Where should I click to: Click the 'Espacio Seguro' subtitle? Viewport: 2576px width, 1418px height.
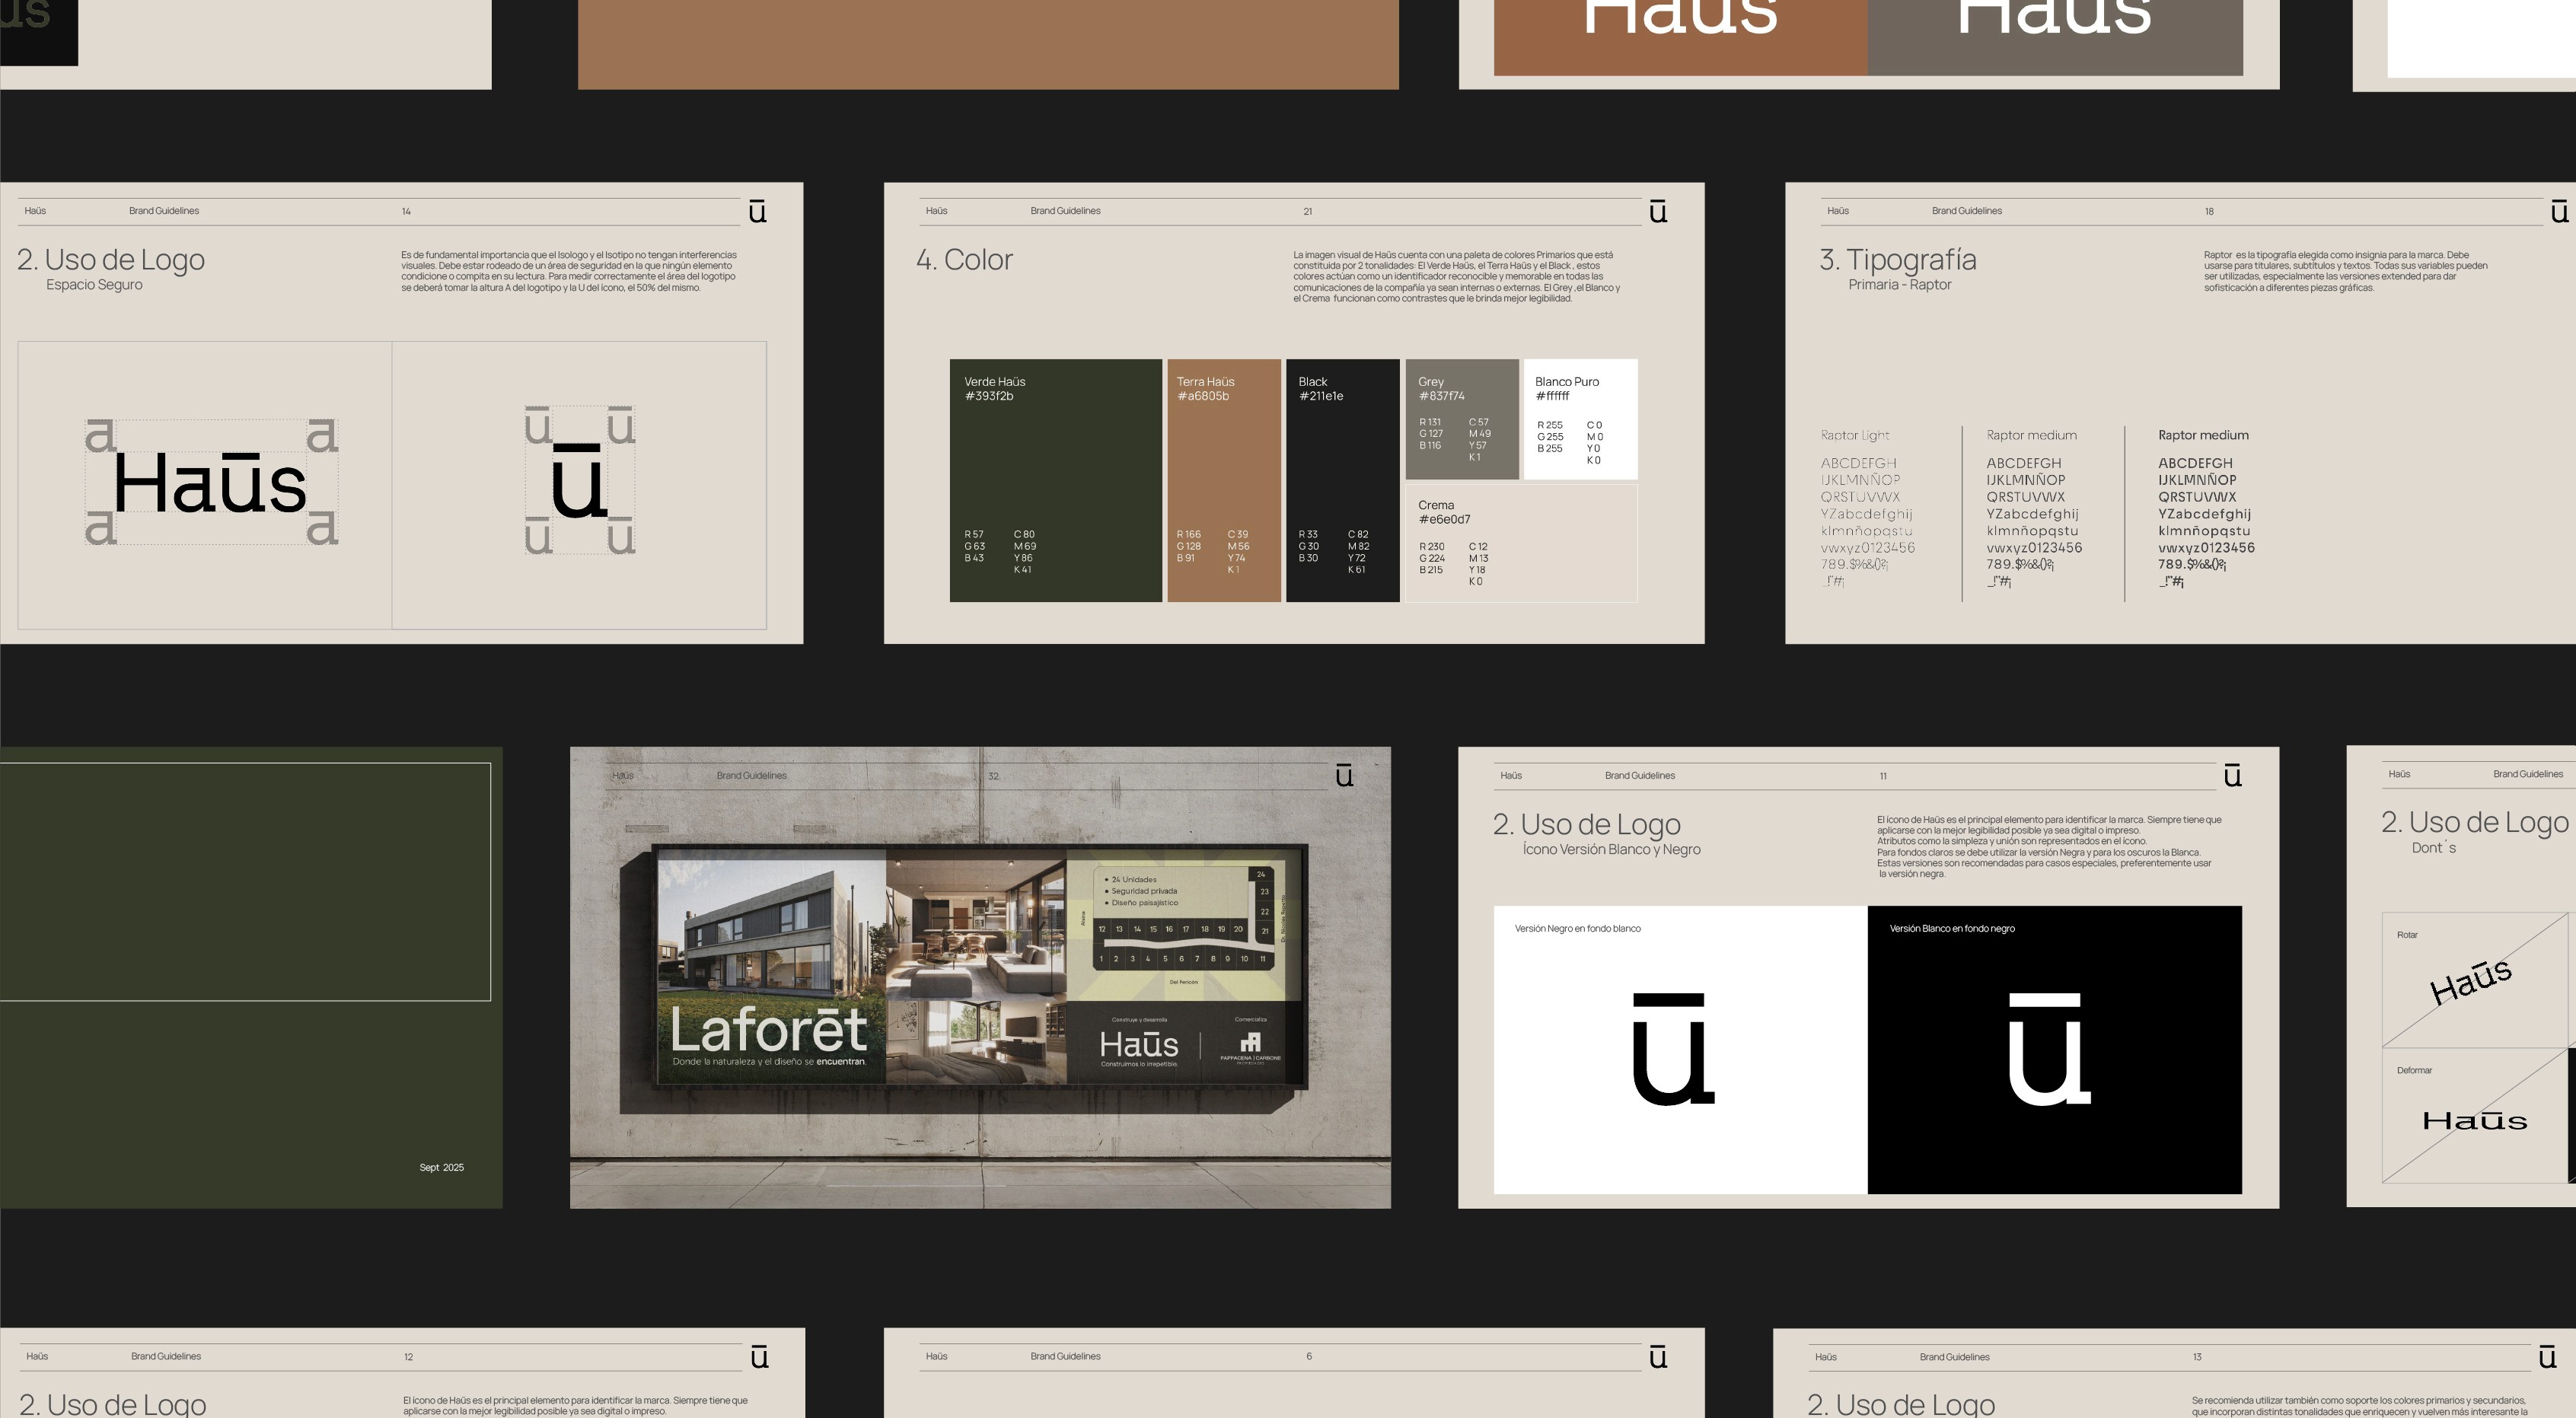coord(94,285)
